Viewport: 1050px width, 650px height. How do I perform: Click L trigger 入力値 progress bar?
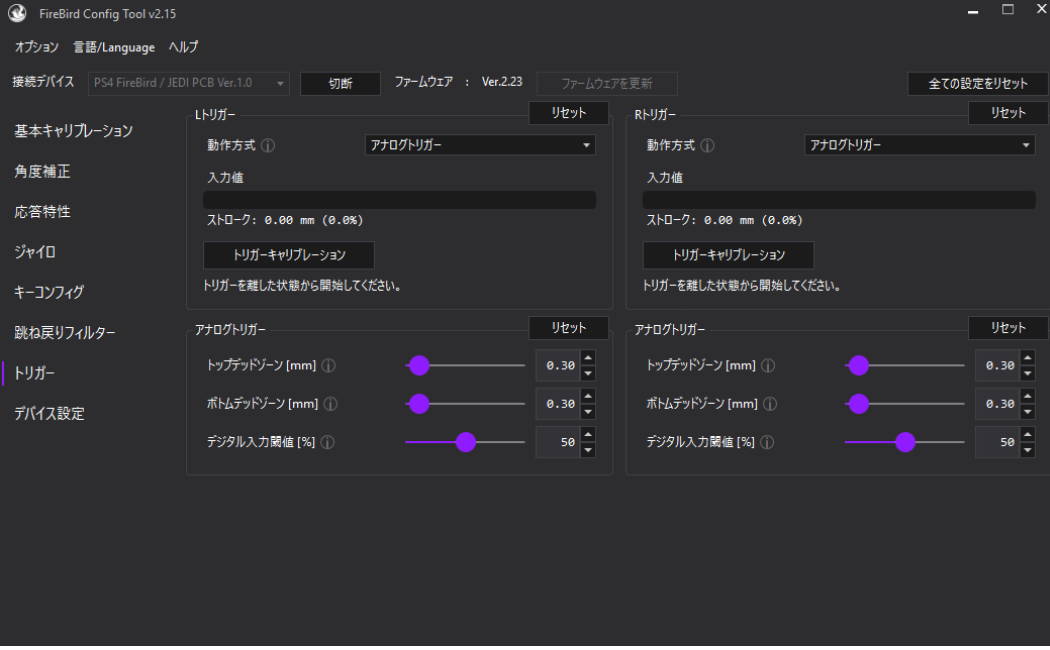pyautogui.click(x=400, y=199)
